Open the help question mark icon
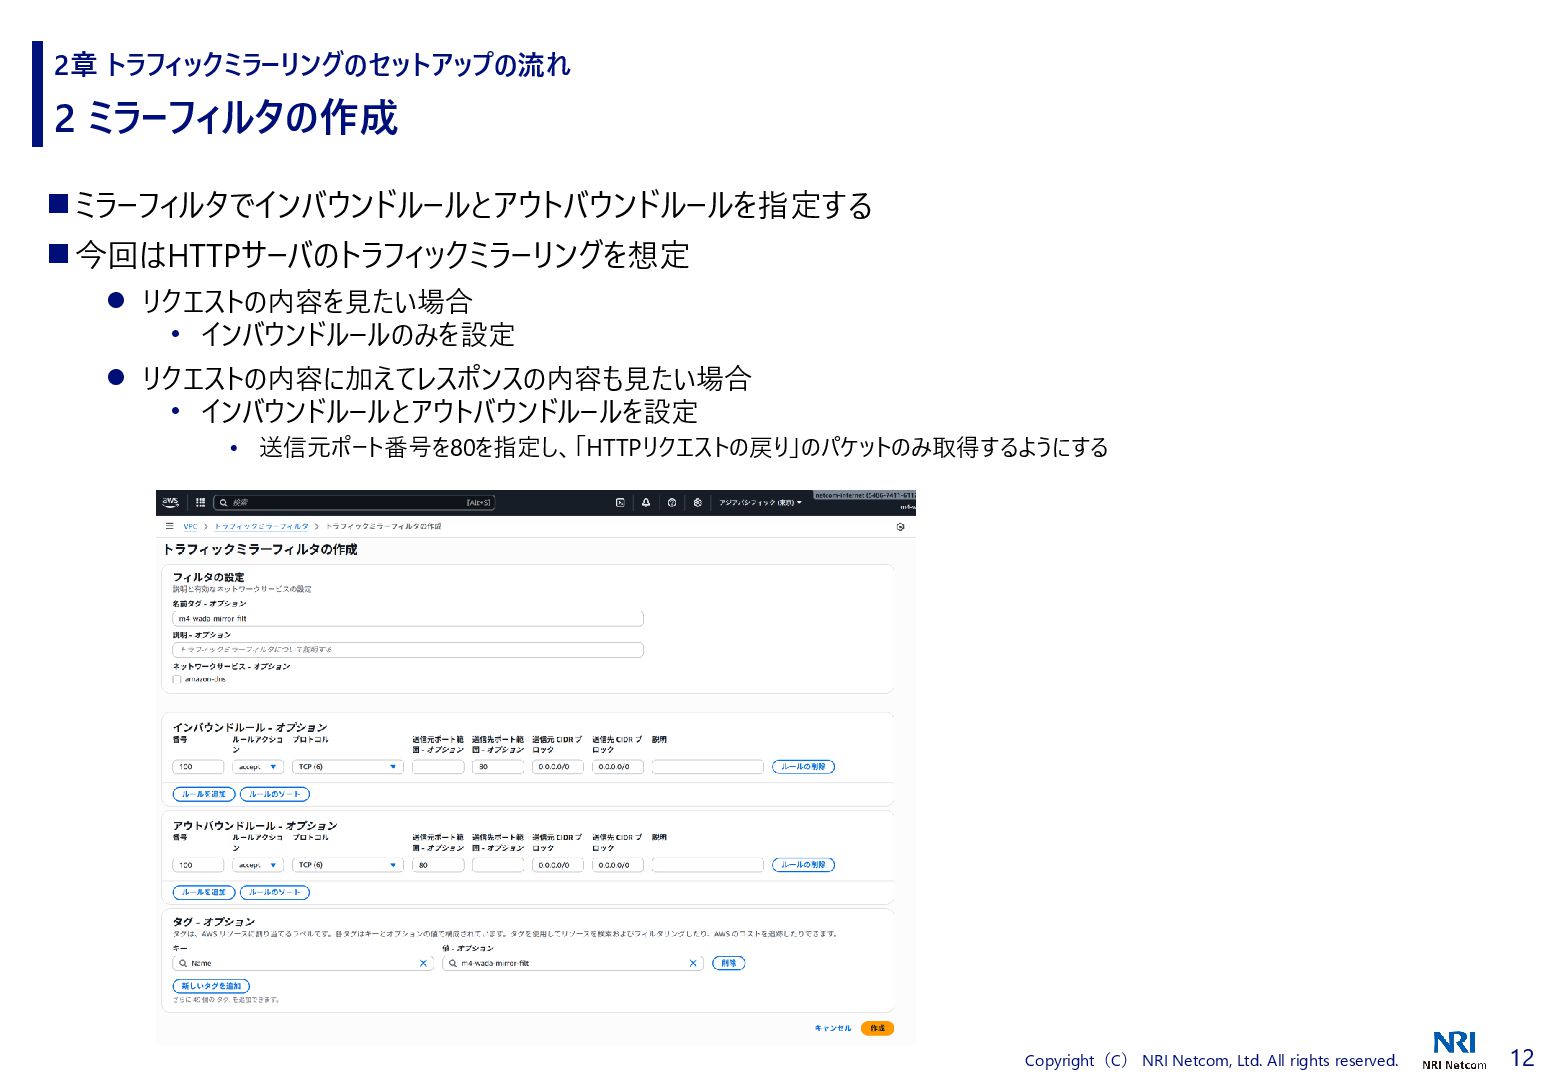 [x=672, y=502]
